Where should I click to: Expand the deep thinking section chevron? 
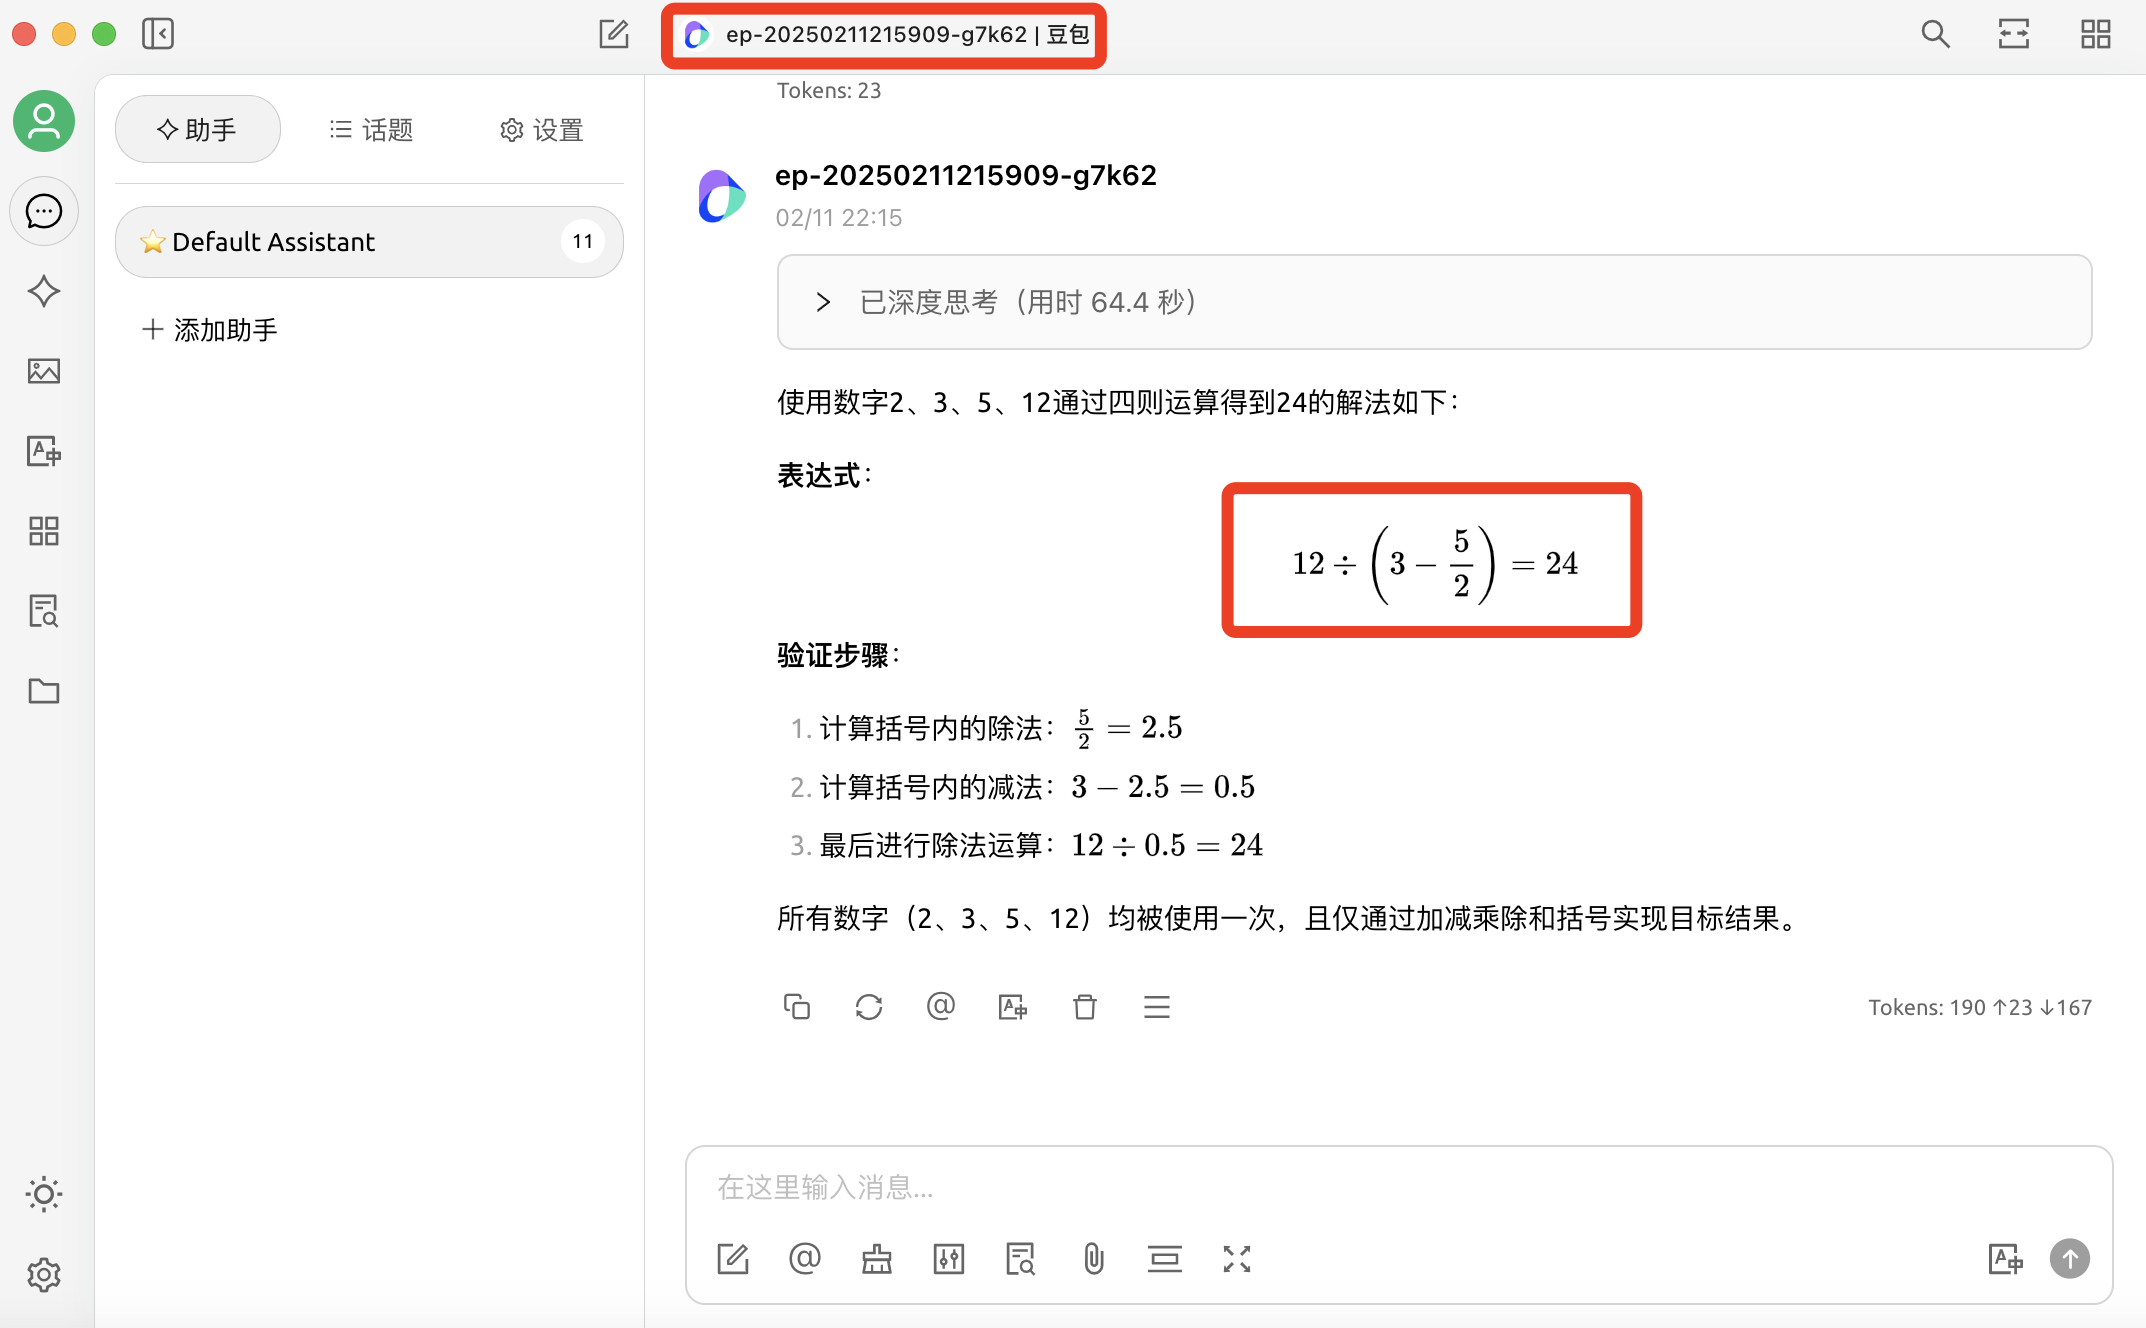point(823,302)
